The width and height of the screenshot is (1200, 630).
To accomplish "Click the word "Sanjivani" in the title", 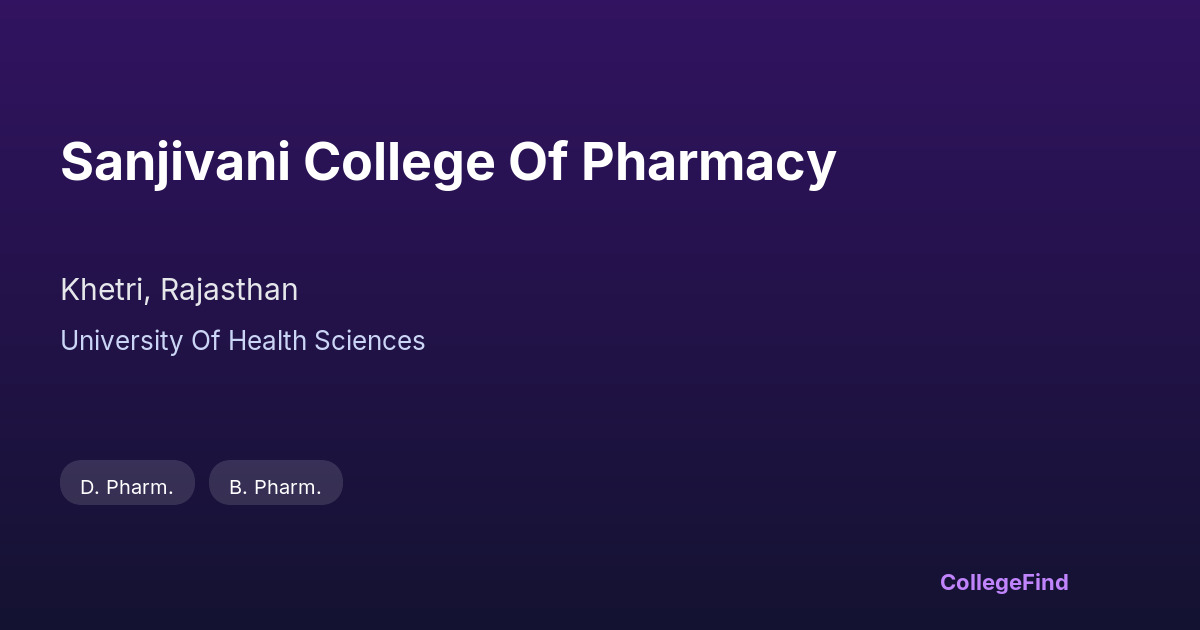I will 175,162.
